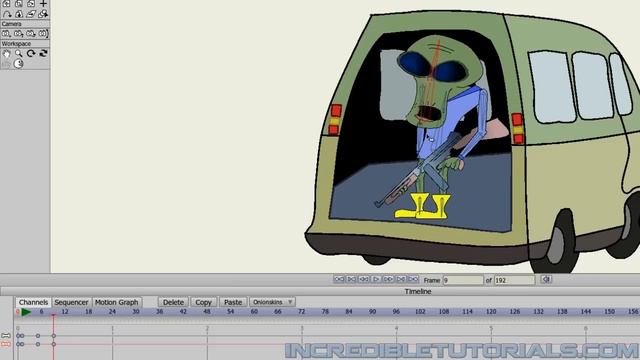
Task: Click frame 120 on the timeline ruler
Action: point(491,311)
